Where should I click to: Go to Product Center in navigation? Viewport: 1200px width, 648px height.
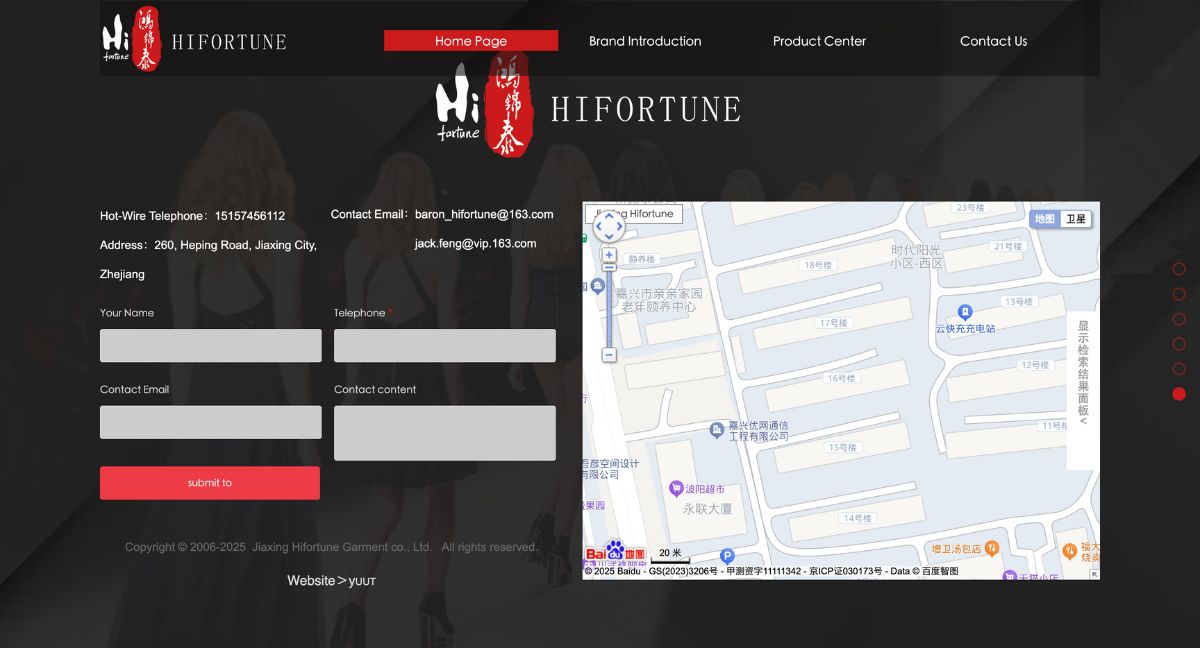[819, 41]
